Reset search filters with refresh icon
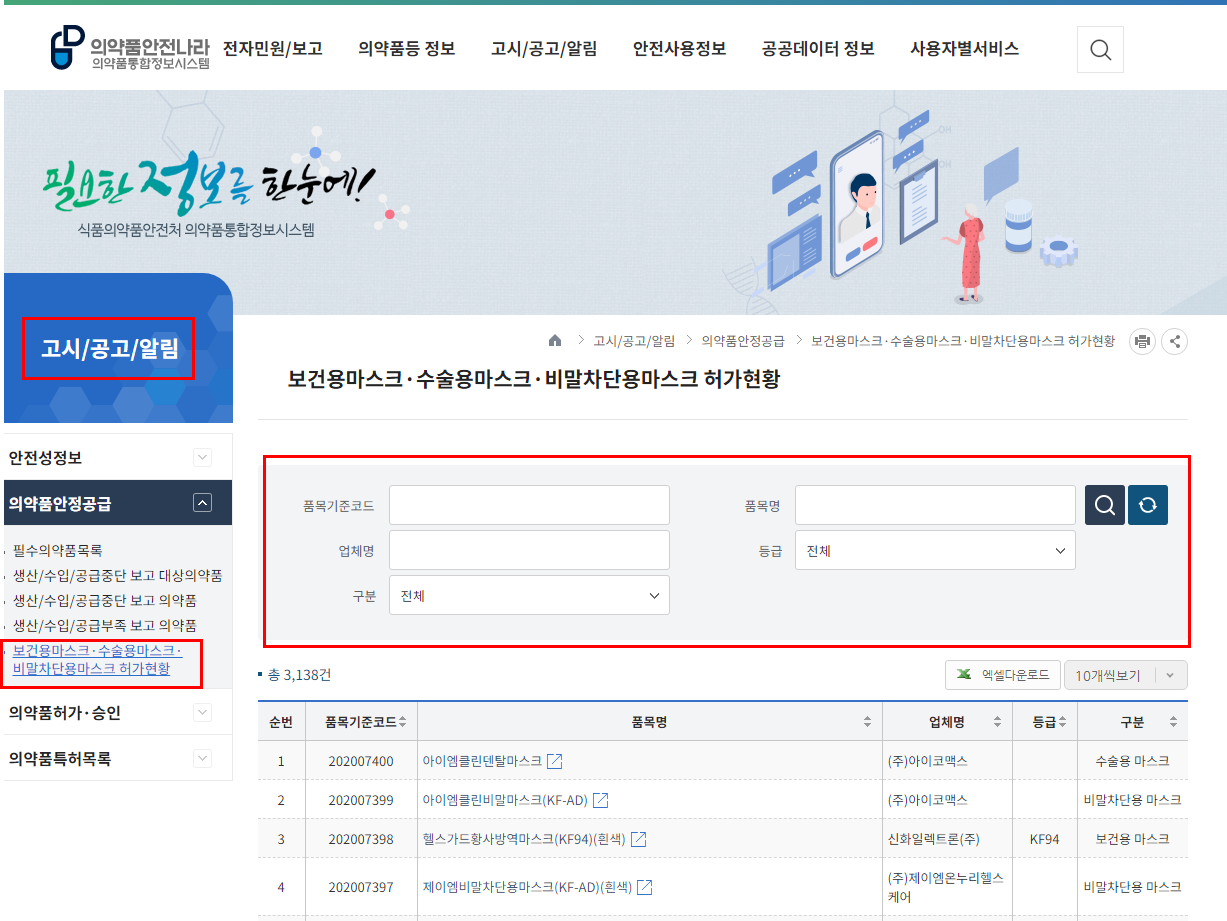 pyautogui.click(x=1148, y=505)
